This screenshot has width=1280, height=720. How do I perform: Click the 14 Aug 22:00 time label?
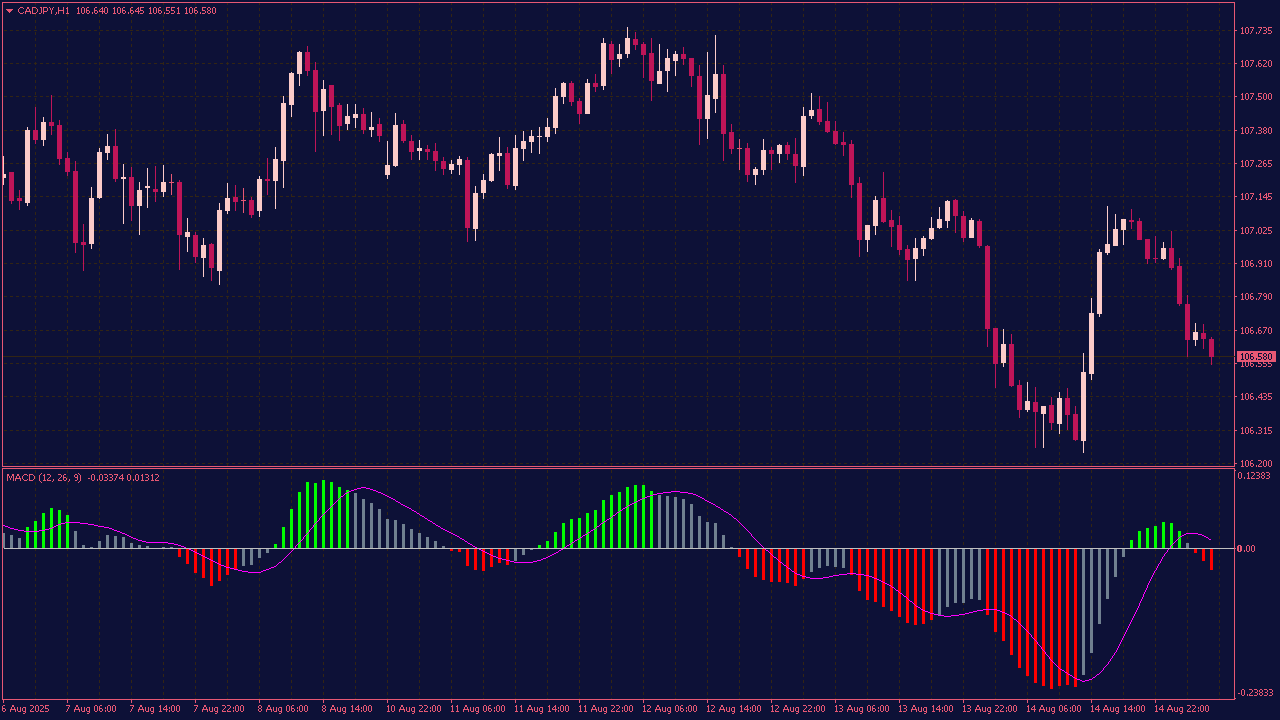(1184, 709)
